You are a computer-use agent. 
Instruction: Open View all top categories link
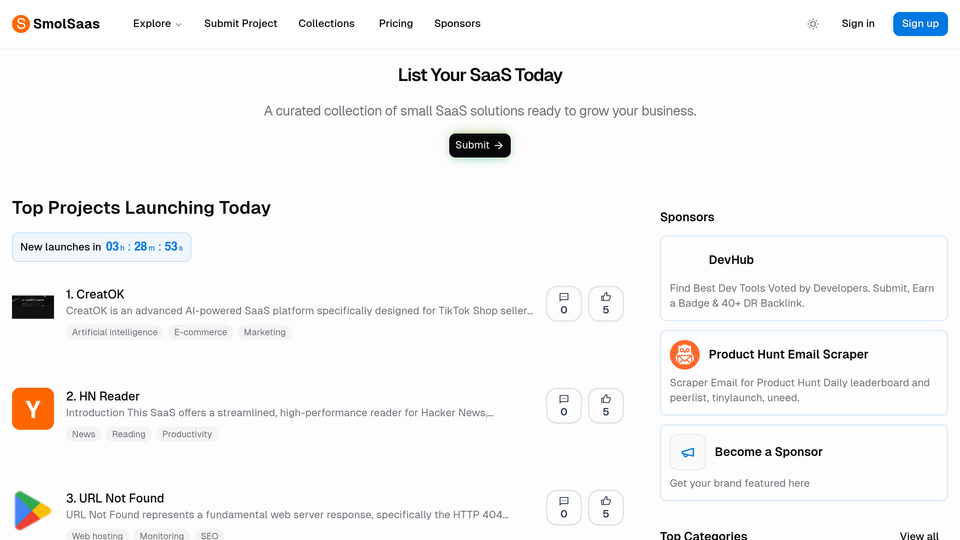tap(919, 535)
